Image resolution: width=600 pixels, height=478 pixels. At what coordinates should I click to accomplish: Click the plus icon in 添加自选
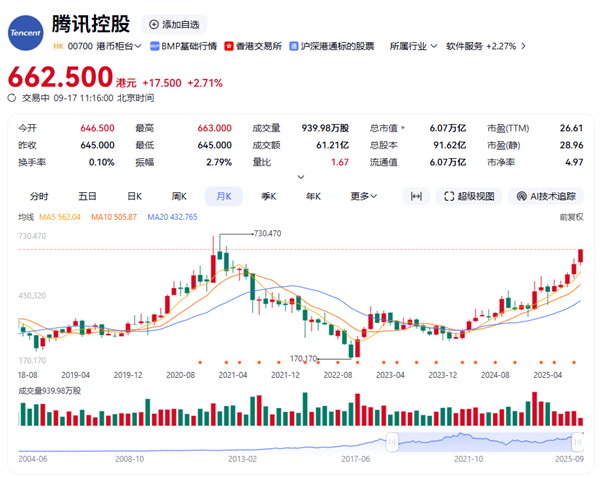click(x=153, y=24)
